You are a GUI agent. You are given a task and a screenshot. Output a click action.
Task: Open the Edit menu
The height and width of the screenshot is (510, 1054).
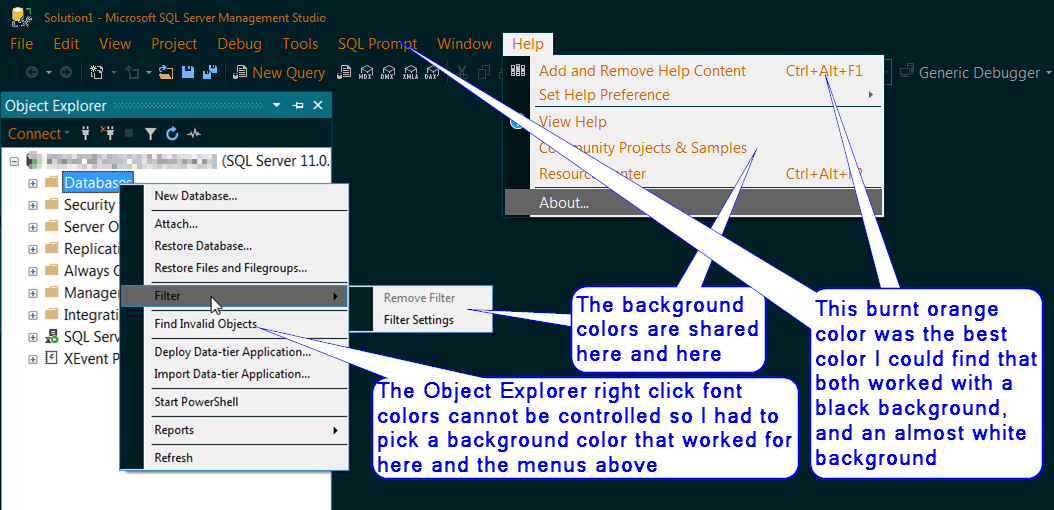(67, 44)
